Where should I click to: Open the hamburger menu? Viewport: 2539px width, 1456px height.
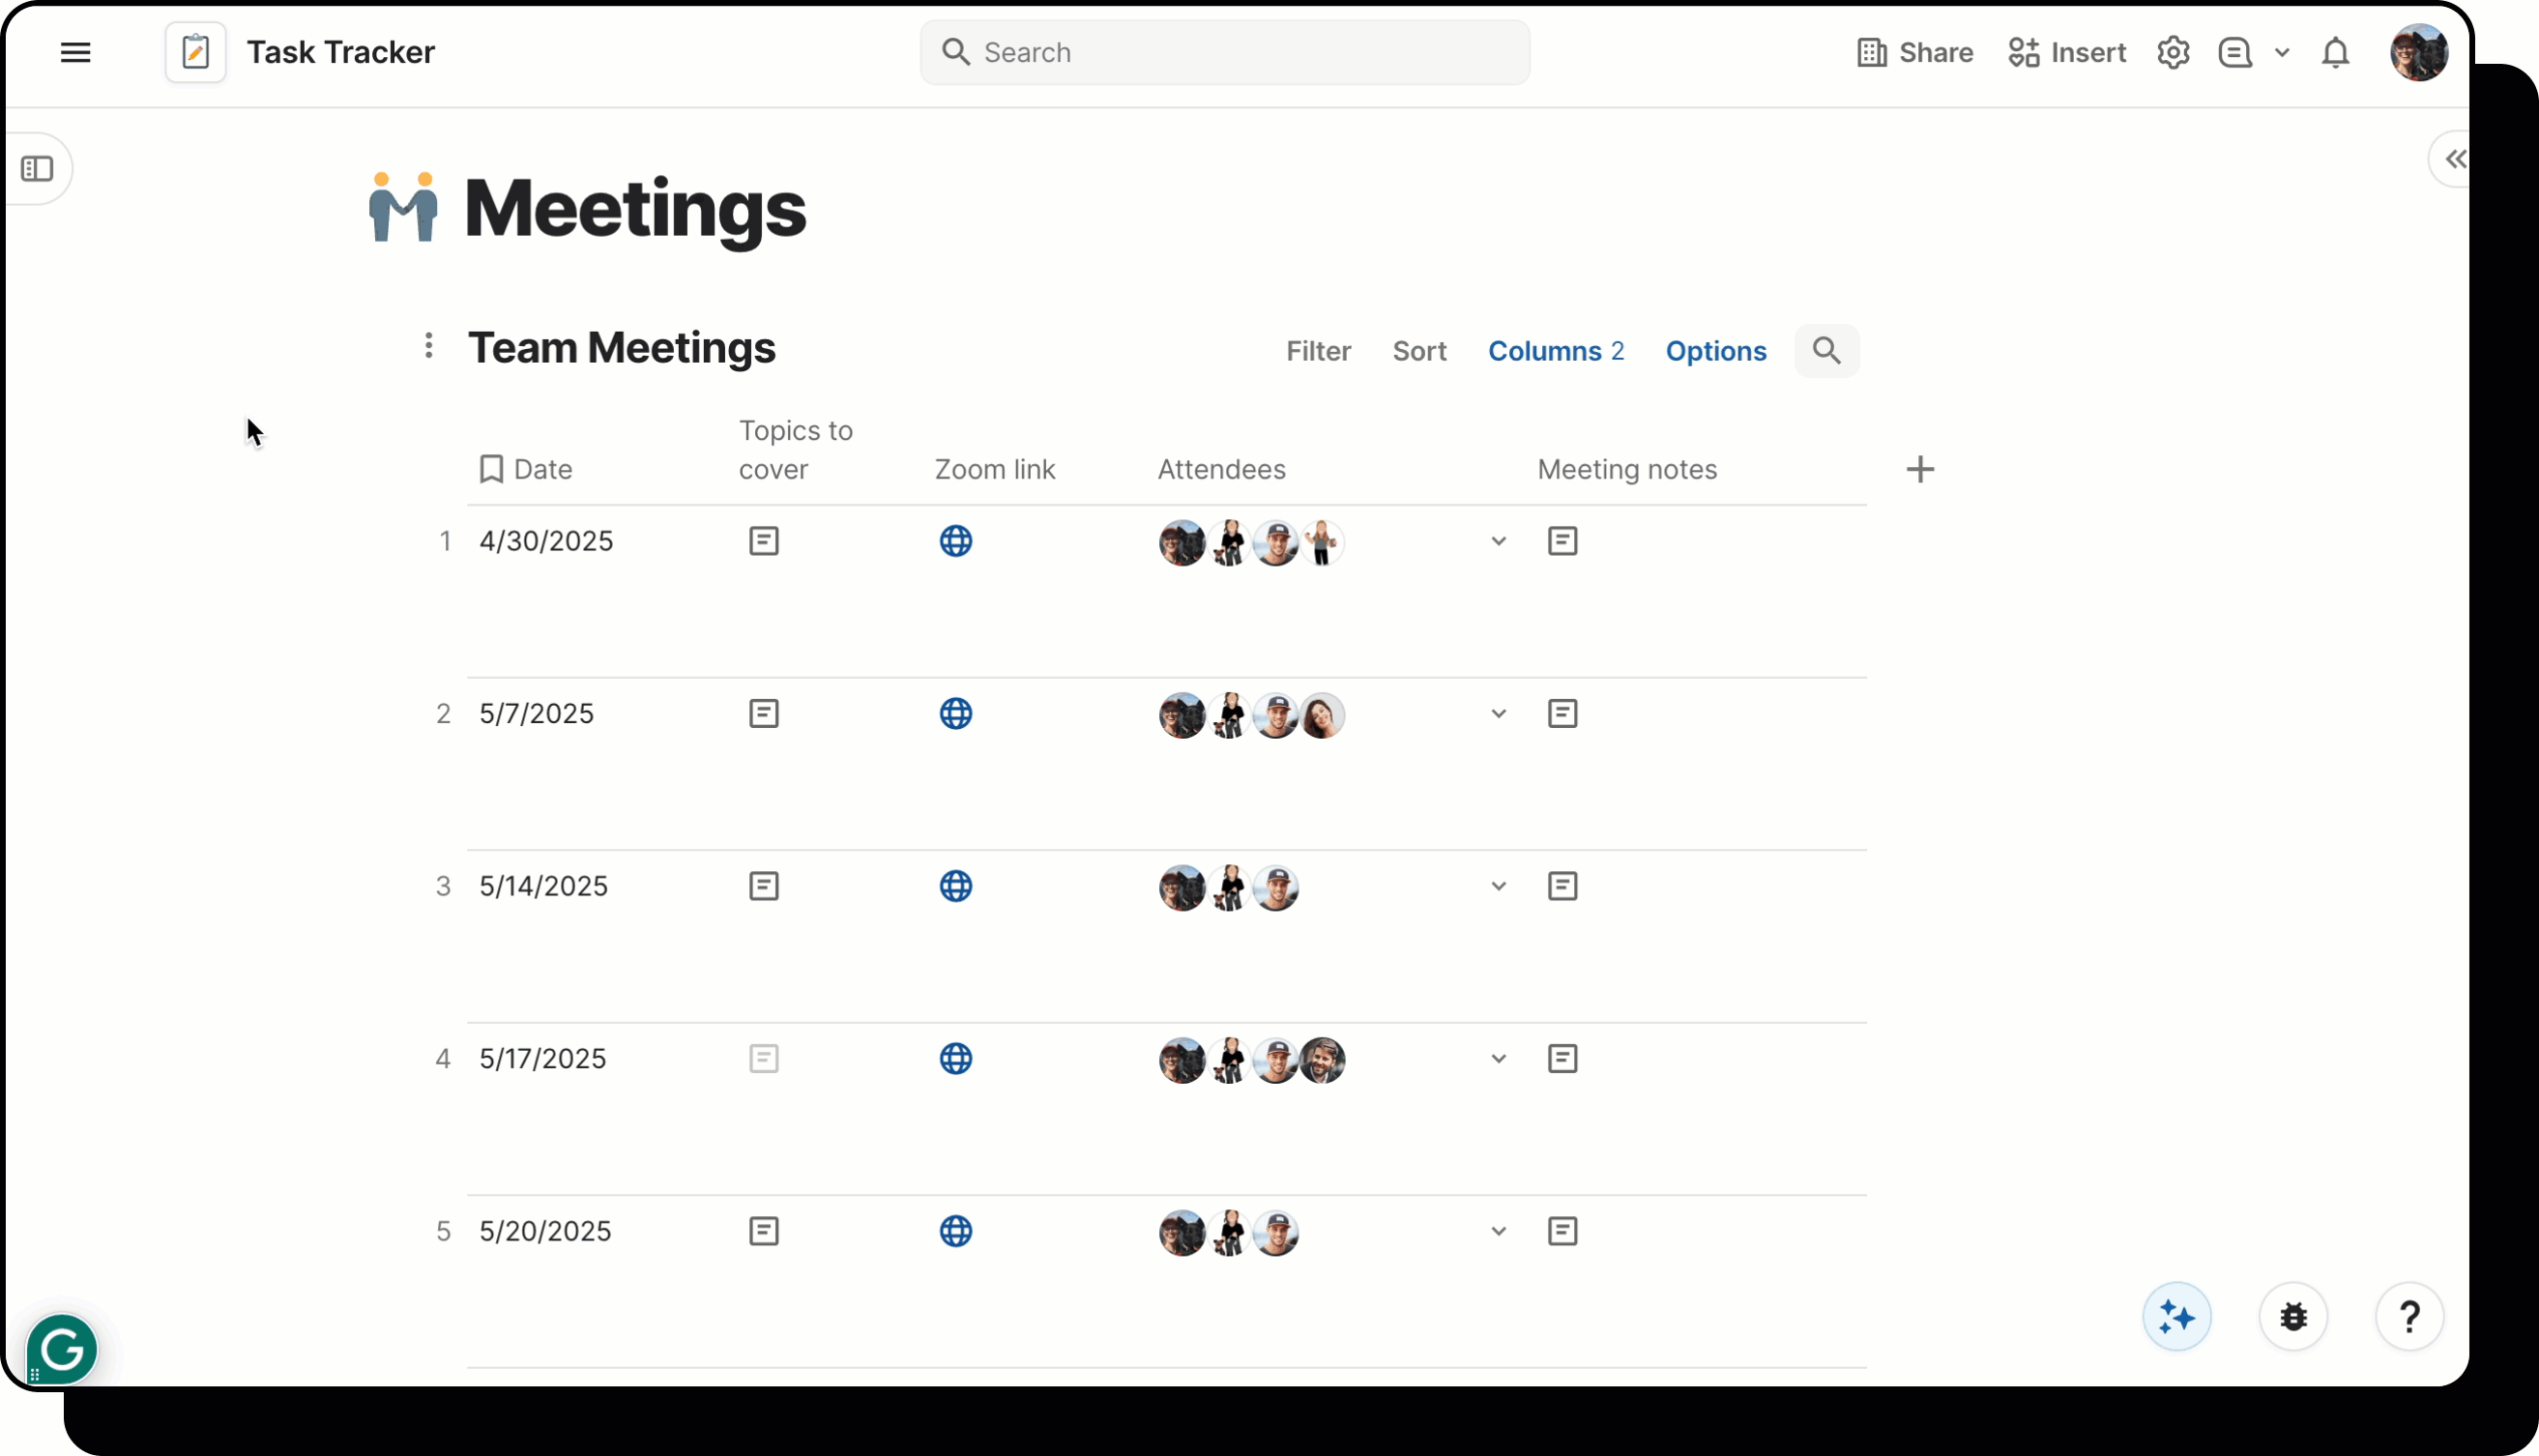75,52
